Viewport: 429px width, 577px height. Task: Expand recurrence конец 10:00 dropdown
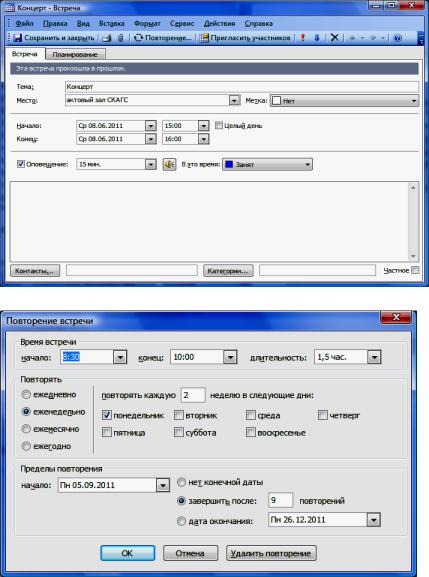[230, 357]
